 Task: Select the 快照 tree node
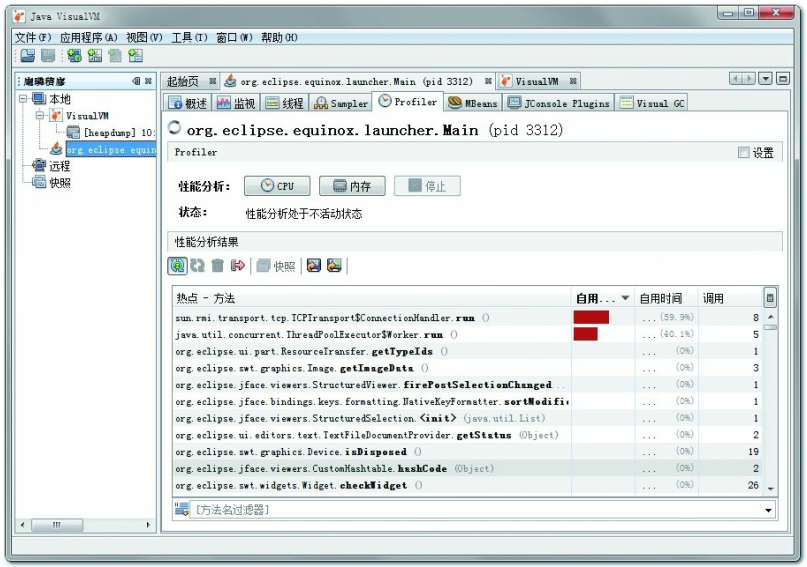[x=59, y=182]
